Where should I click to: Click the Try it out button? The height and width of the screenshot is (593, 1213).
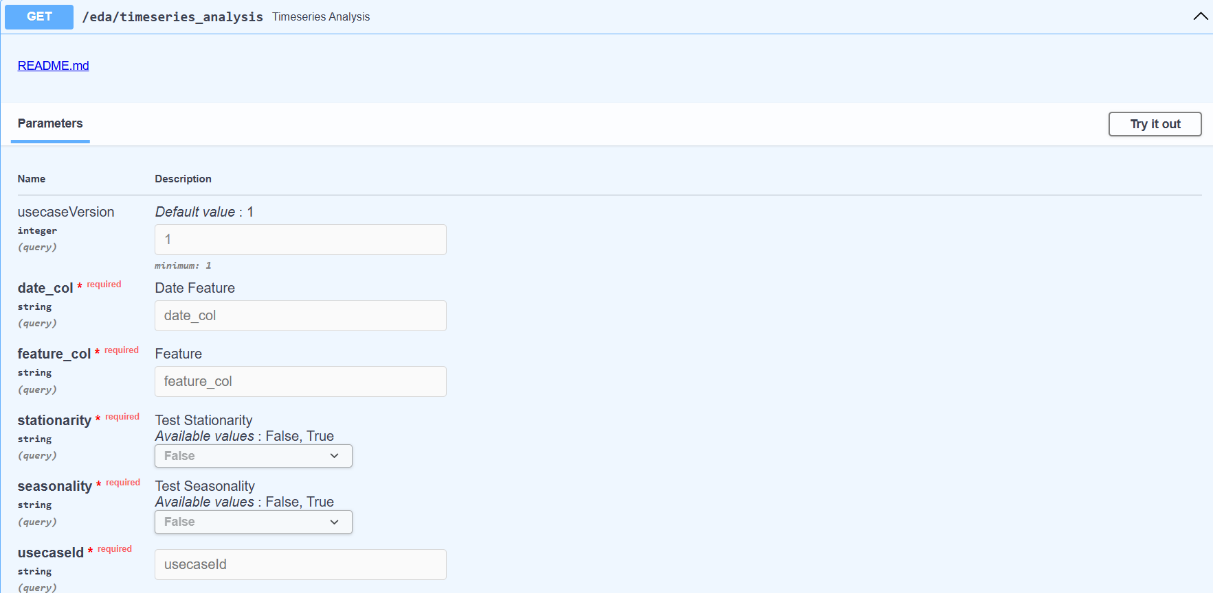(1154, 123)
